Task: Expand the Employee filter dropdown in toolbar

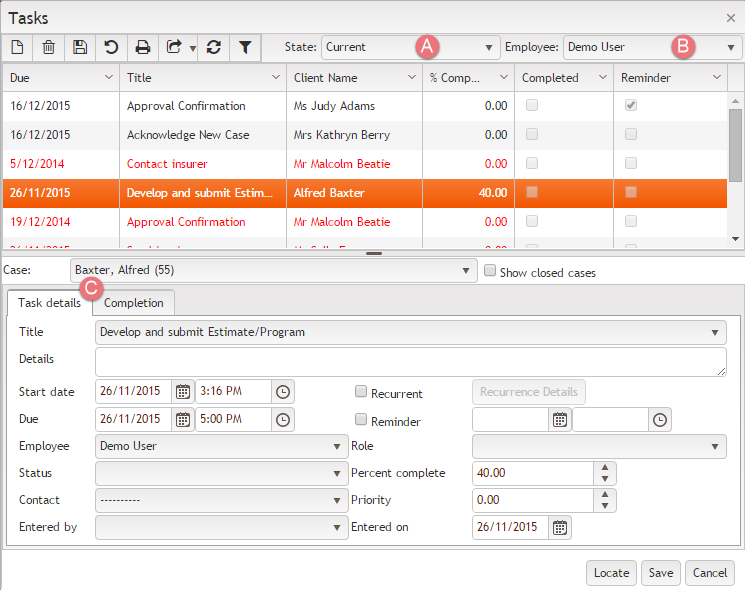Action: (652, 47)
